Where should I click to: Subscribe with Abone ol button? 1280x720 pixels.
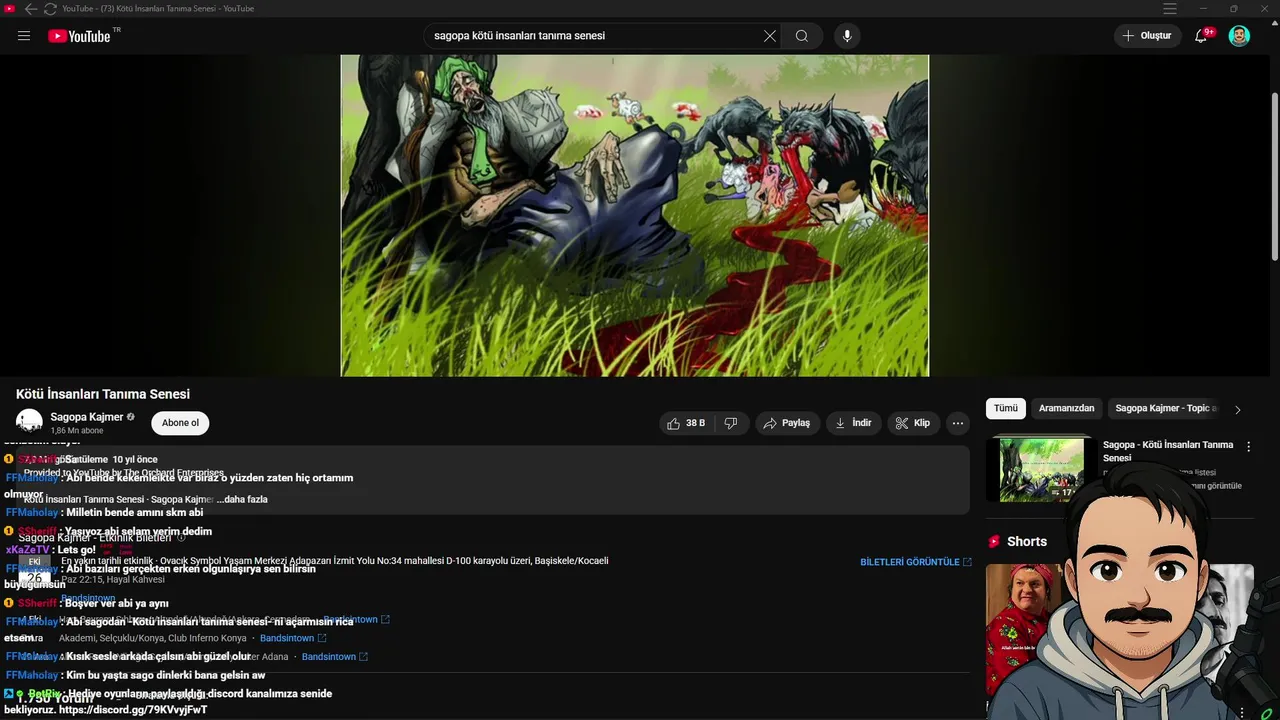click(x=180, y=423)
